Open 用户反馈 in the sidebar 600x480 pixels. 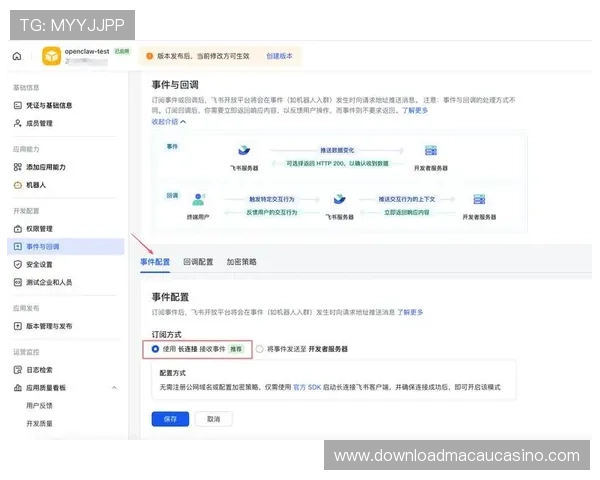pos(39,406)
